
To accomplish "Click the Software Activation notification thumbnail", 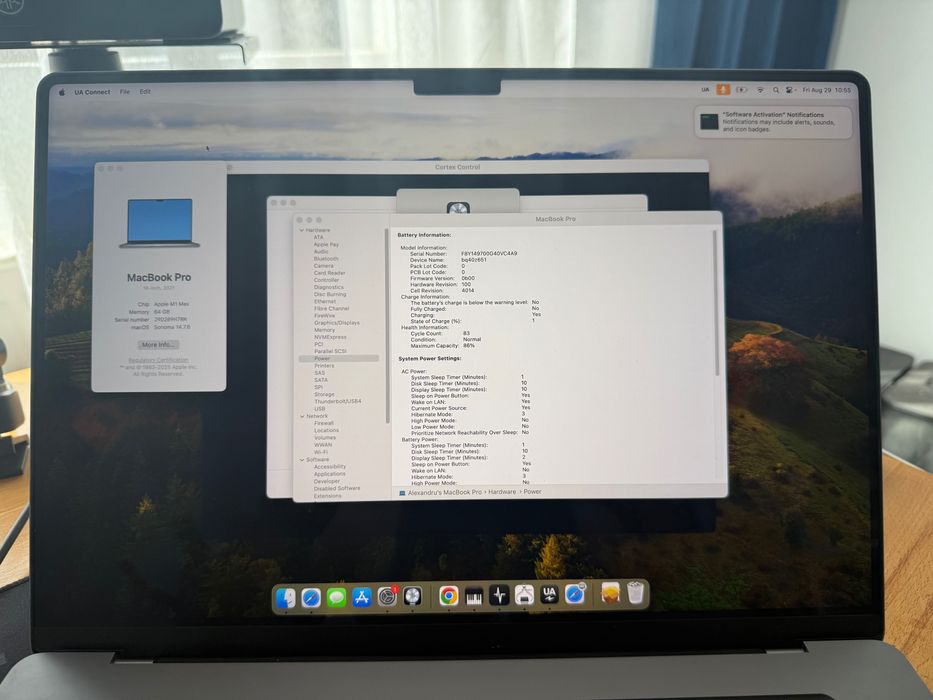I will pos(709,121).
